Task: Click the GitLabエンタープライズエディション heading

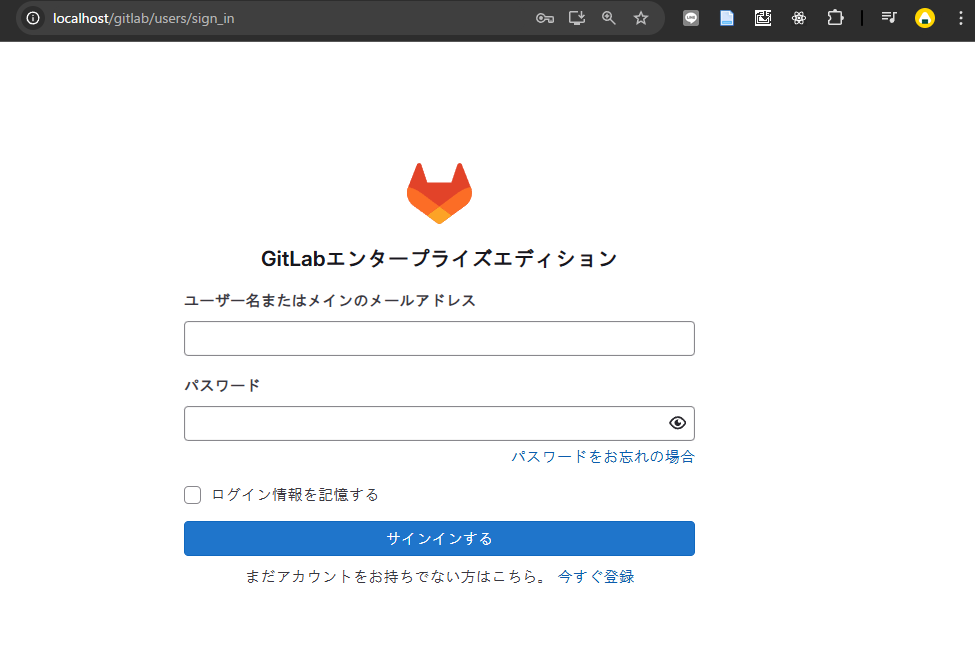Action: click(x=439, y=259)
